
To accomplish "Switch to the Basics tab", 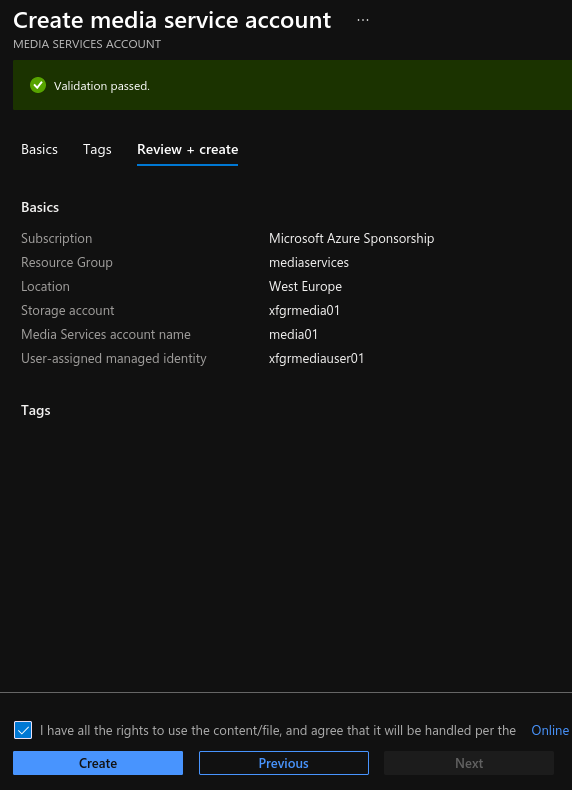I will coord(39,149).
